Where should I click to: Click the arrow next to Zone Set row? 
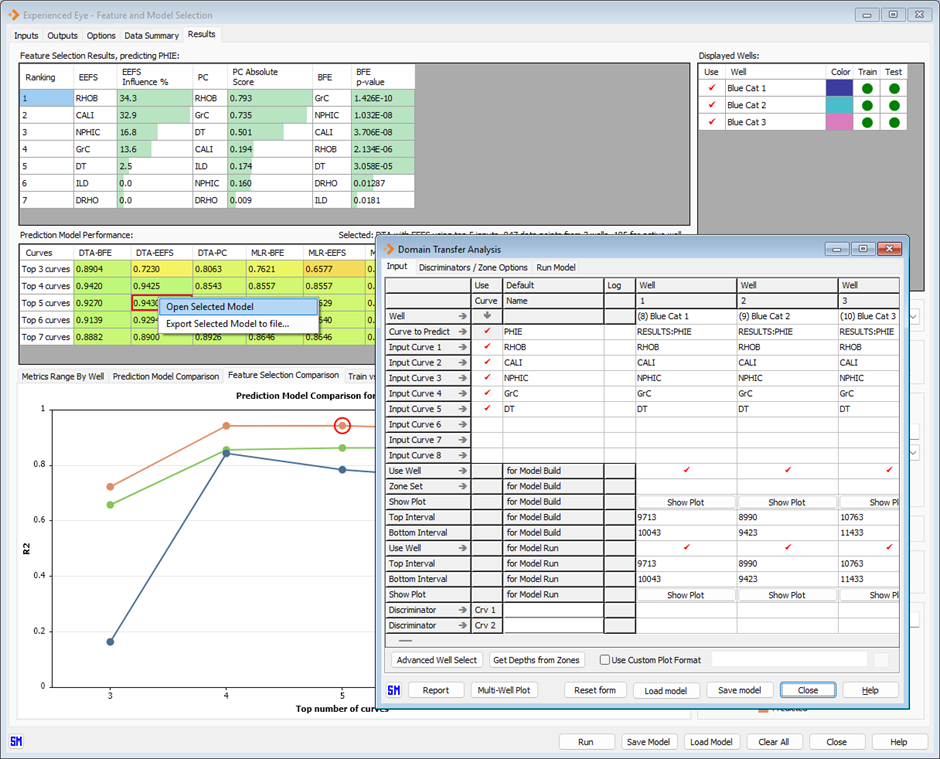click(x=460, y=486)
